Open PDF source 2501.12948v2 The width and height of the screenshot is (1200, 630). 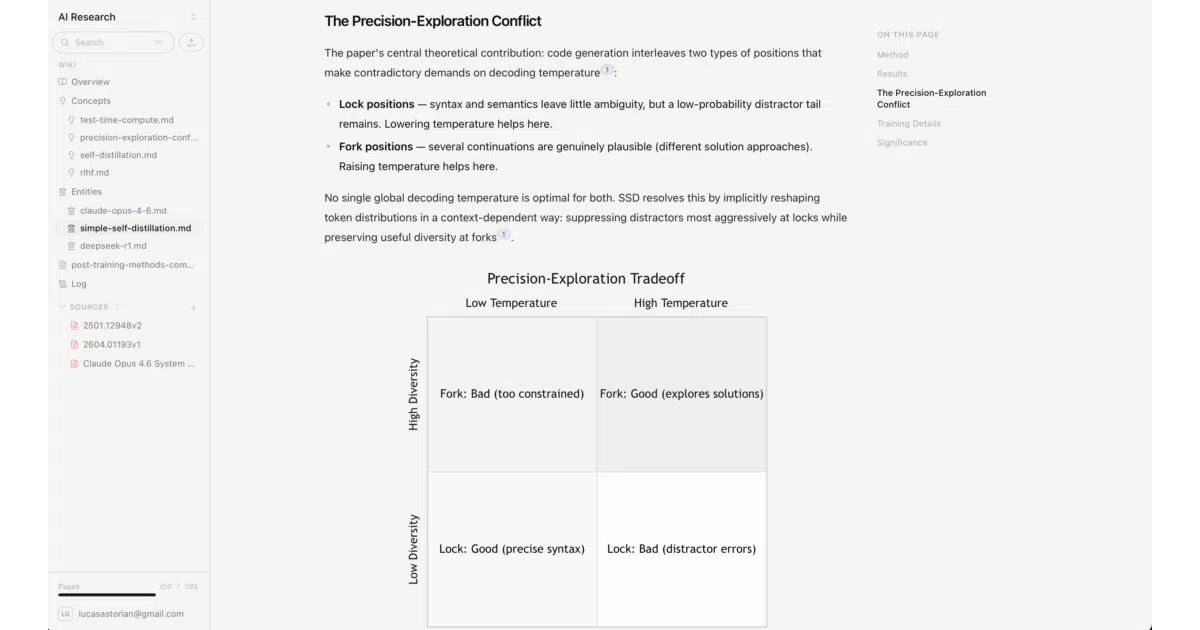[112, 326]
